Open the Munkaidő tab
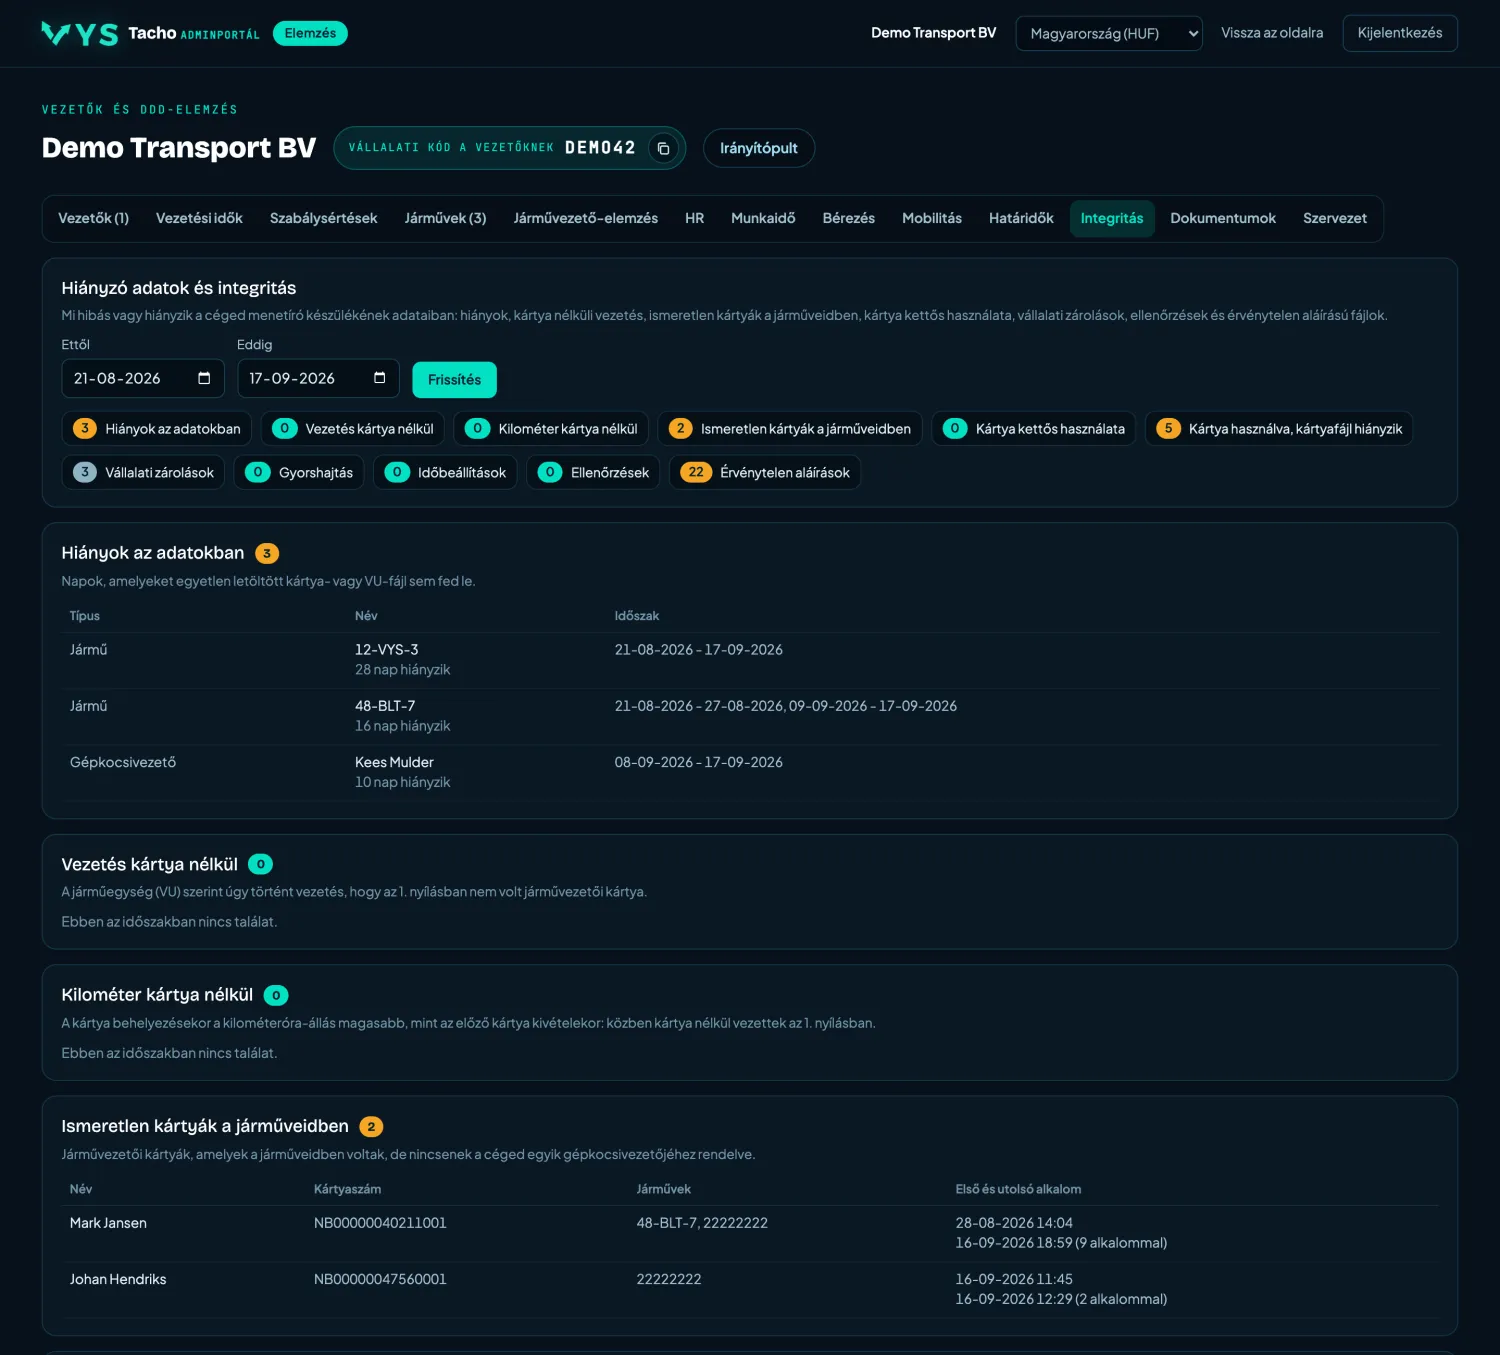Viewport: 1500px width, 1355px height. pos(763,218)
